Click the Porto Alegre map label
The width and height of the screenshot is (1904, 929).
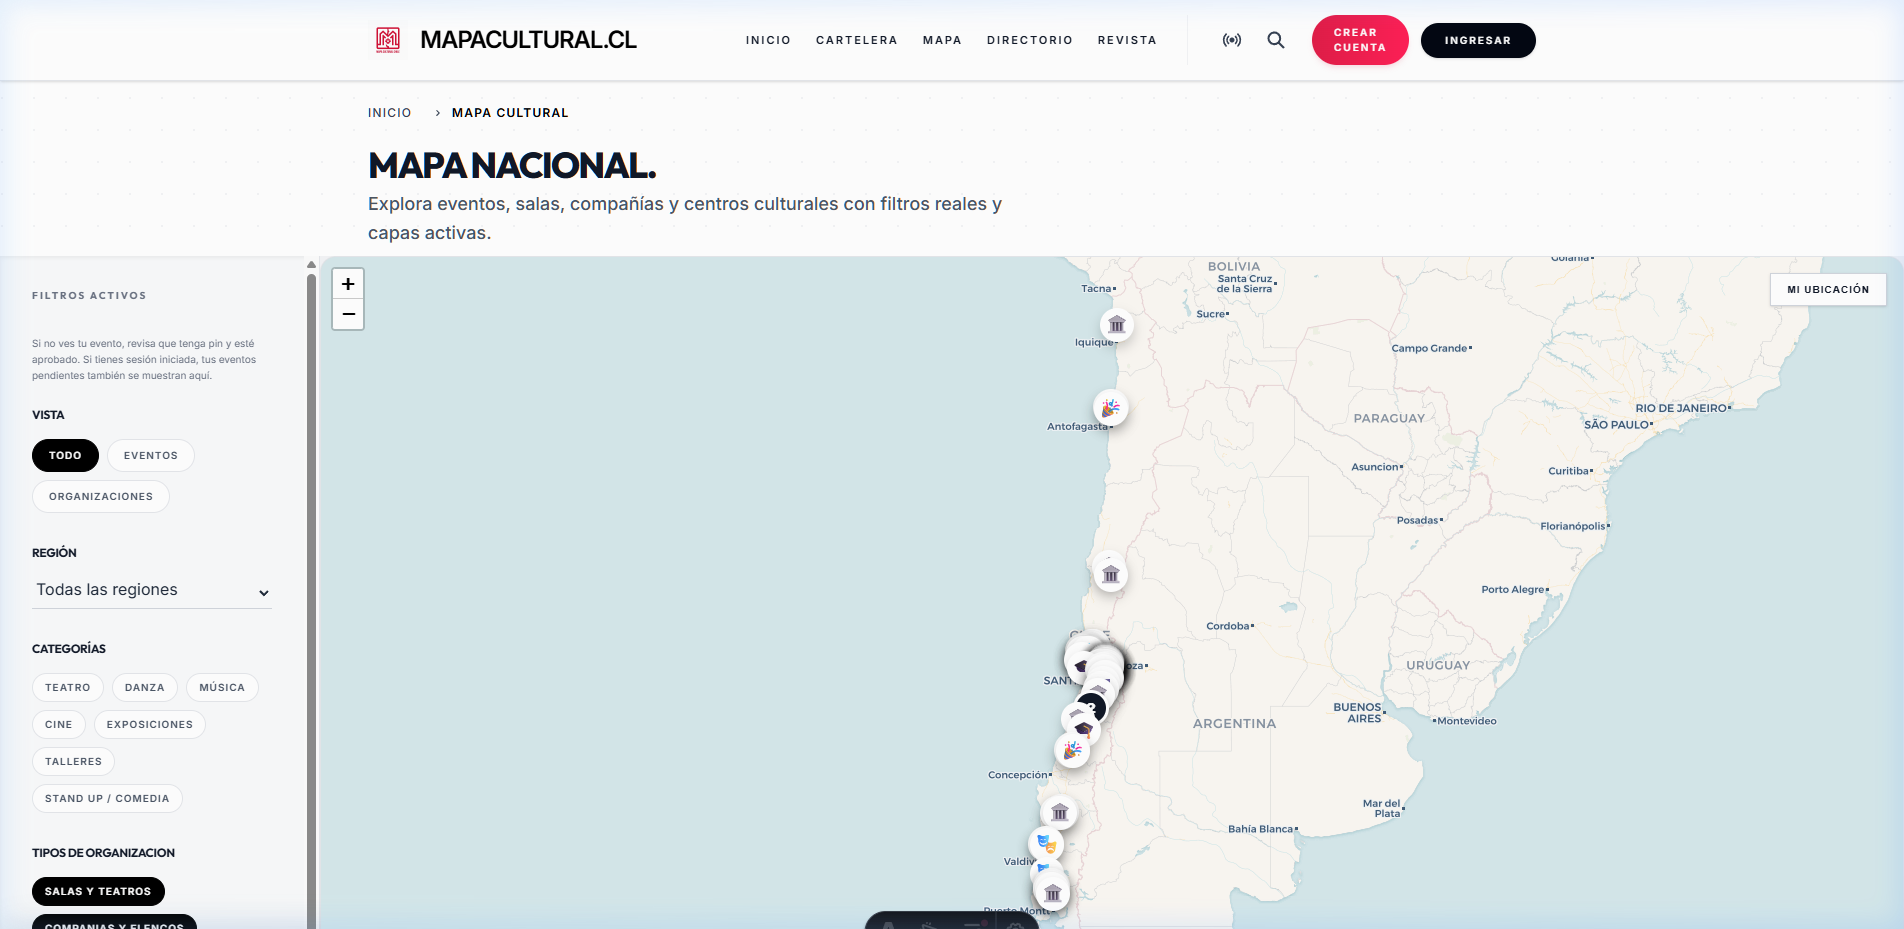pyautogui.click(x=1513, y=590)
